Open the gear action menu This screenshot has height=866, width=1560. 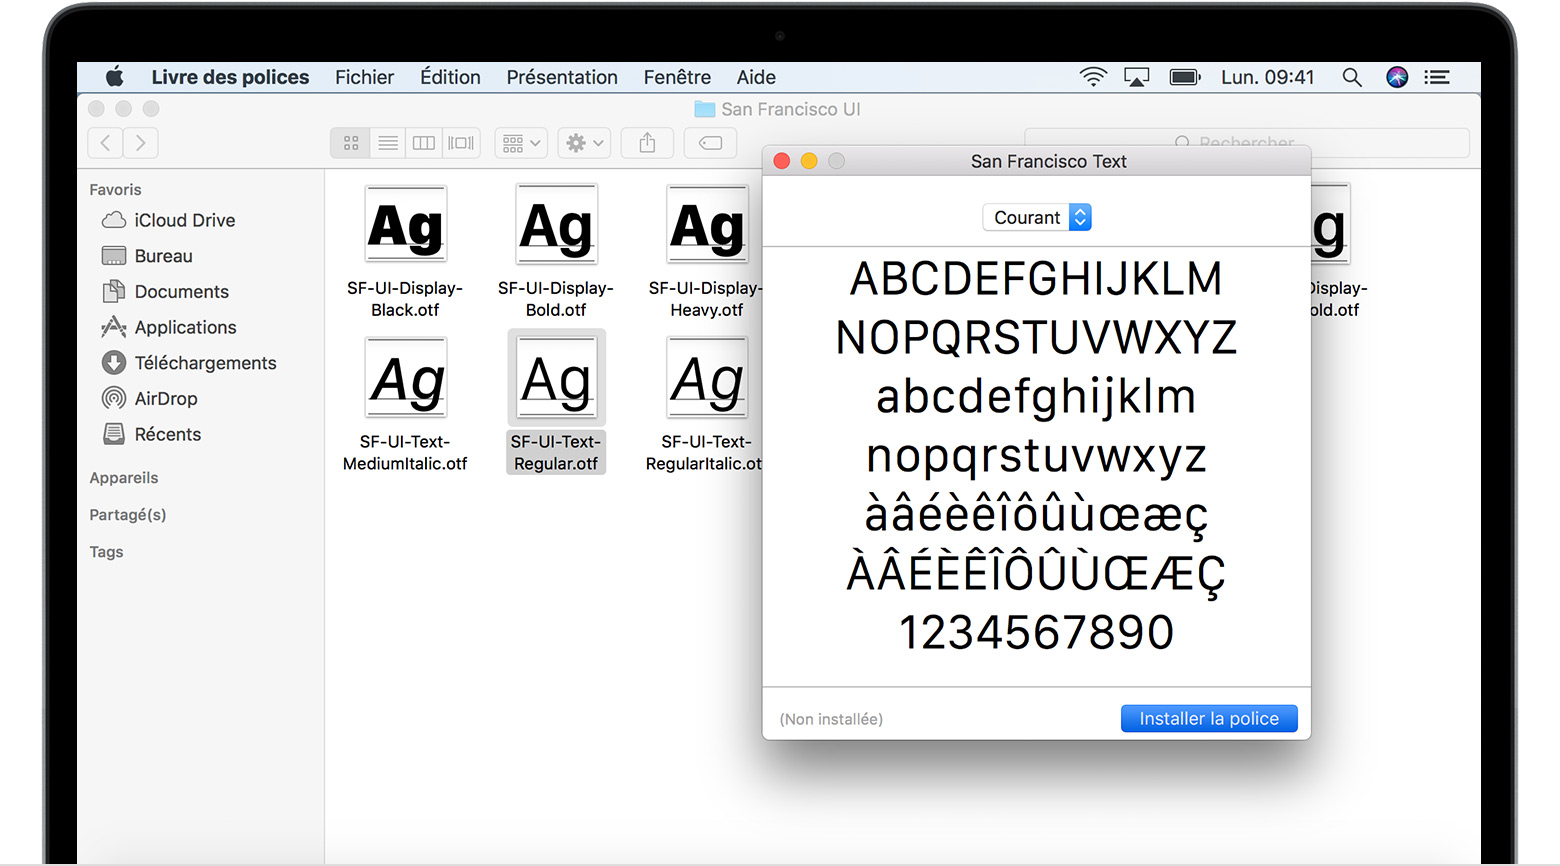pyautogui.click(x=584, y=143)
